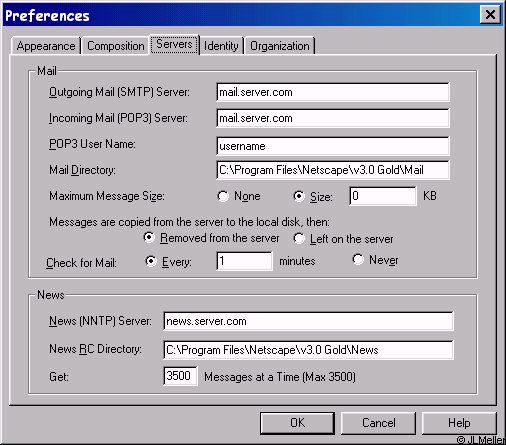Click the News NNTP Server field

[308, 321]
